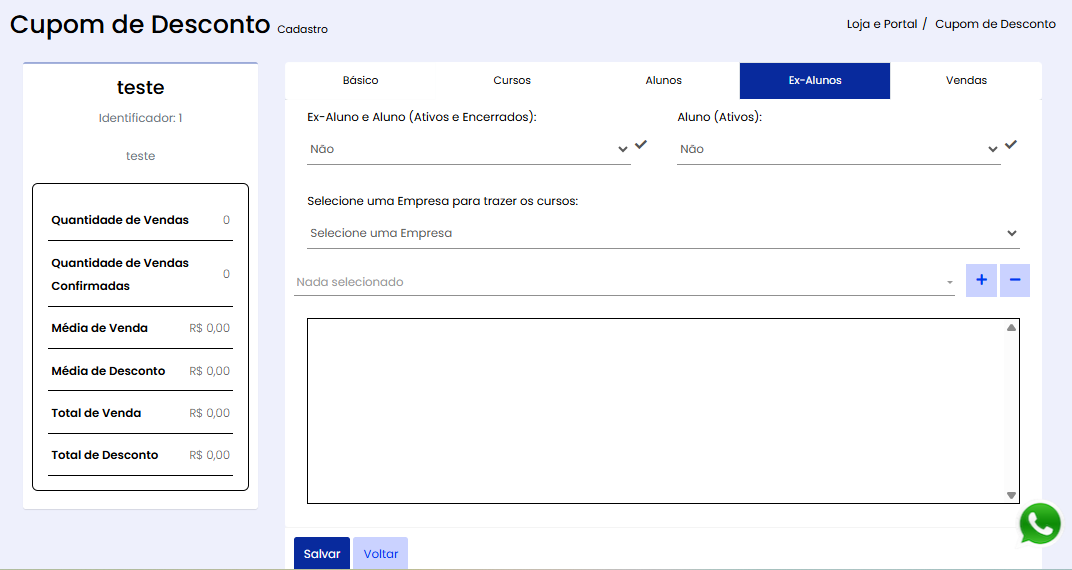The image size is (1072, 570).
Task: Open the Vendas tab
Action: [966, 80]
